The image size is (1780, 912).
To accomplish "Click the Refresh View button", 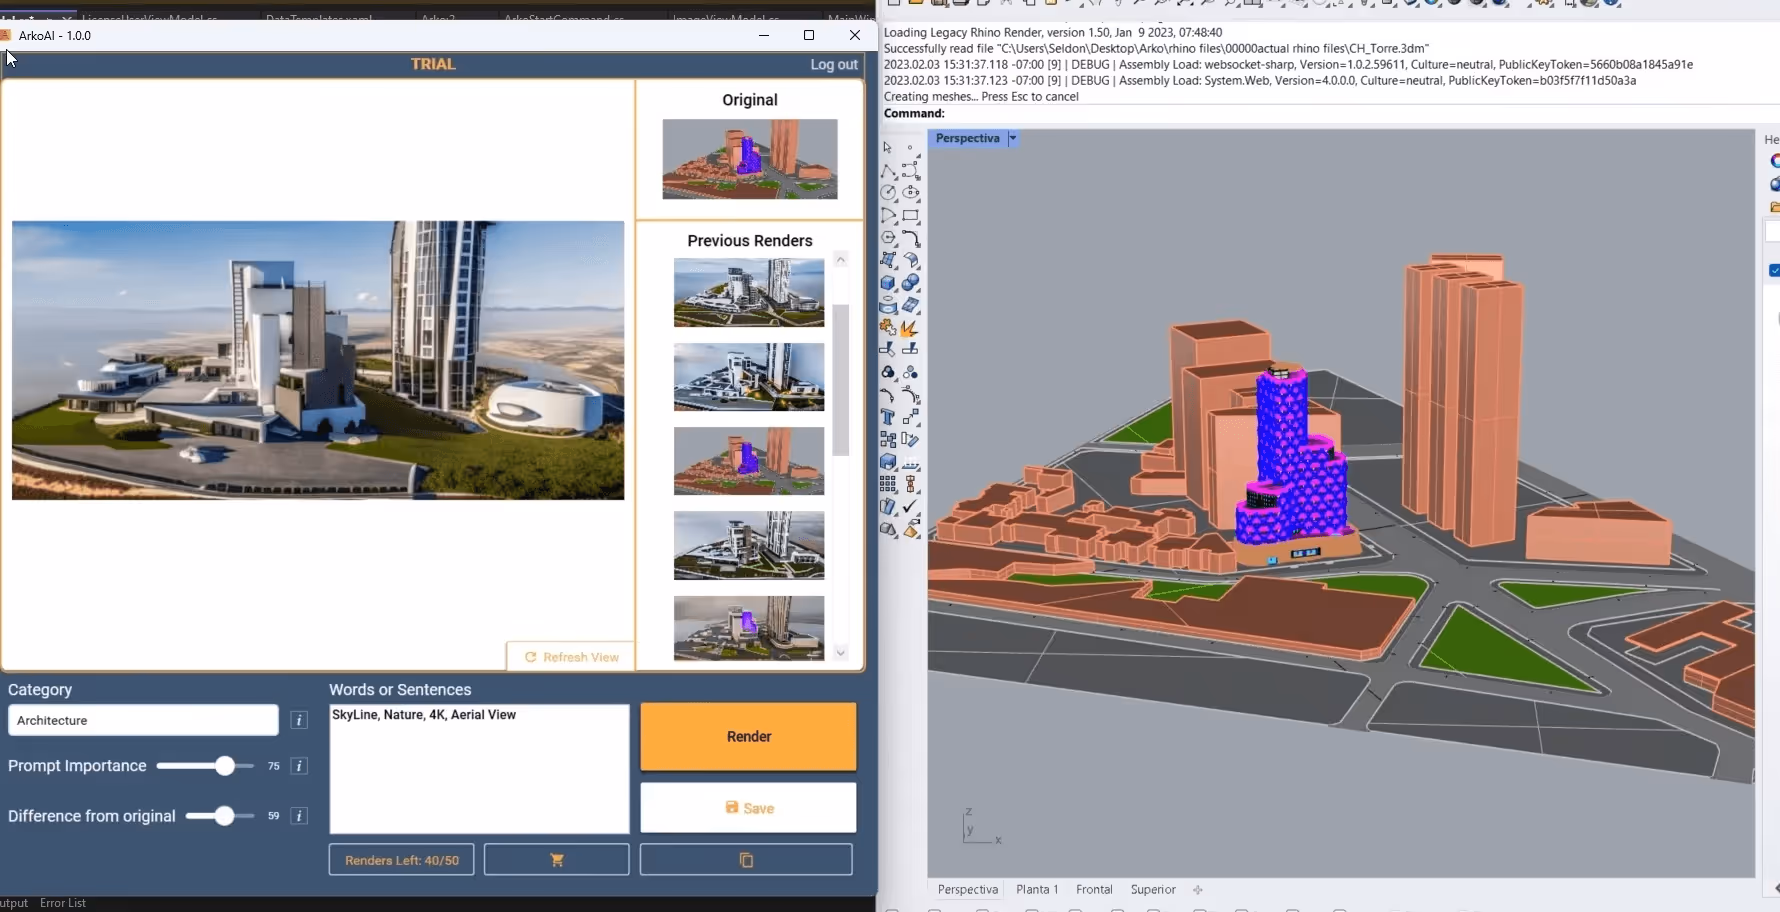I will pos(571,657).
